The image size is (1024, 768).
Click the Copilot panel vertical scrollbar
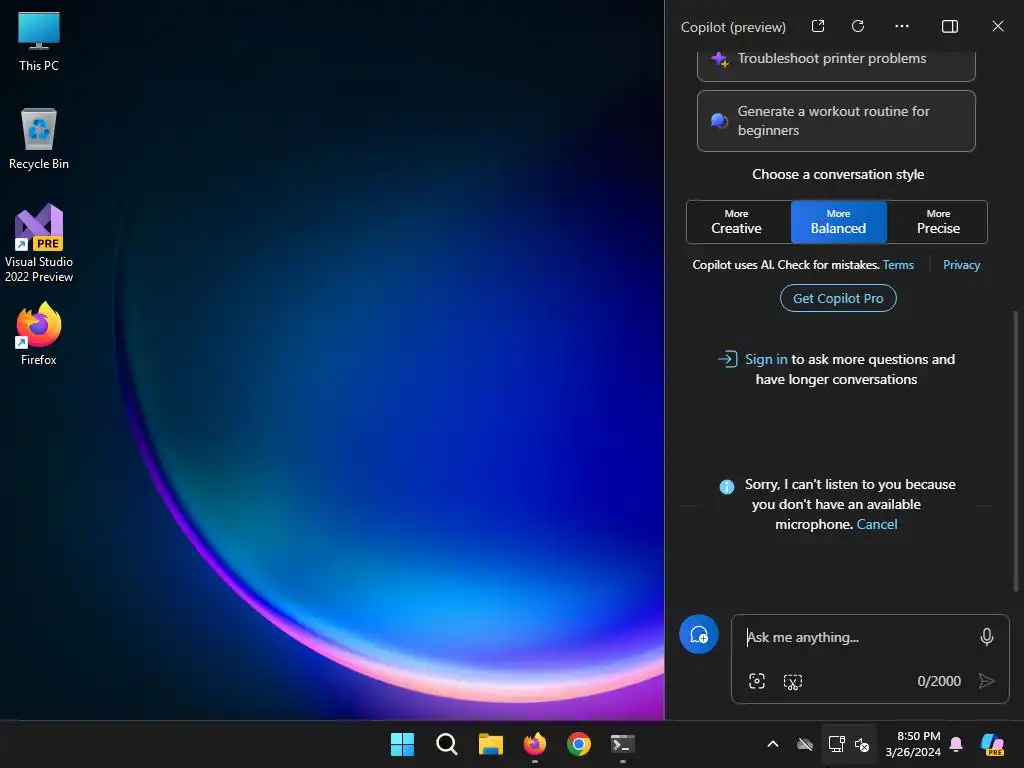(x=1016, y=451)
